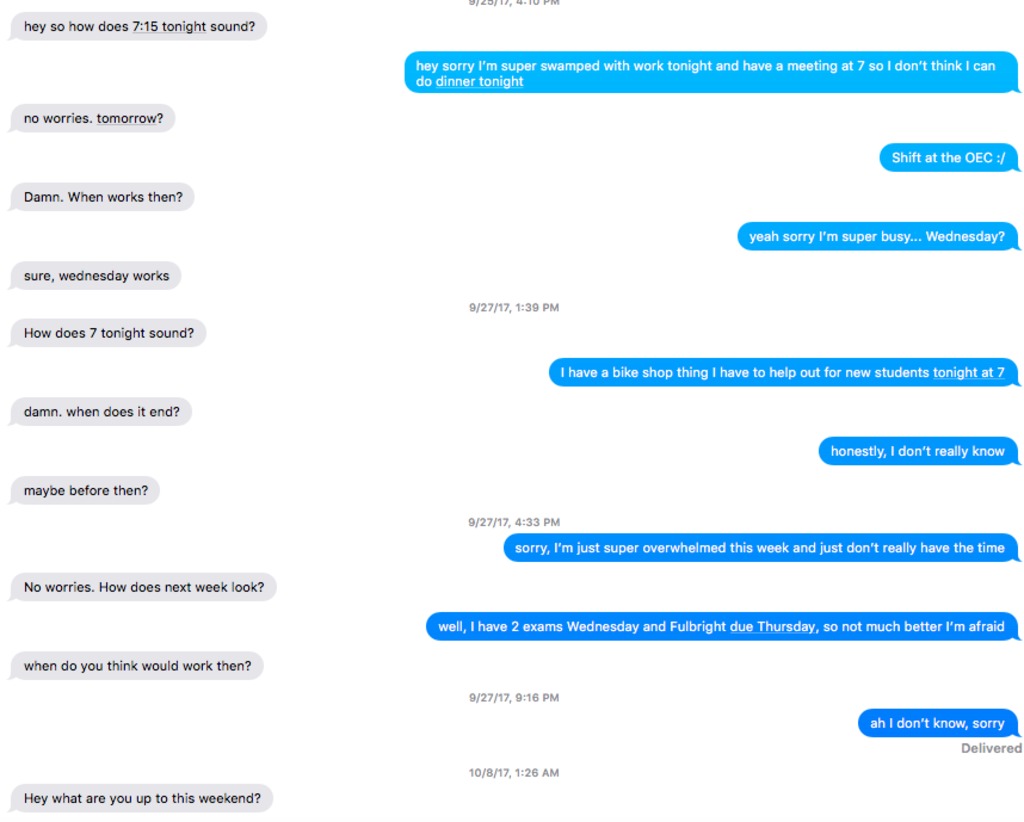Screen dimensions: 1024x822
Task: Click the "sure, wednesday works" message bubble
Action: pyautogui.click(x=96, y=276)
